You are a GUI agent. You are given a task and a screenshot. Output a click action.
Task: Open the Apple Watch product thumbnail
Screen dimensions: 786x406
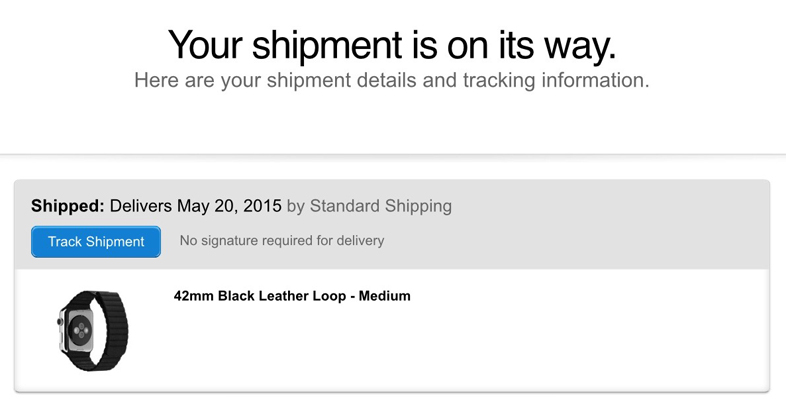(x=92, y=331)
